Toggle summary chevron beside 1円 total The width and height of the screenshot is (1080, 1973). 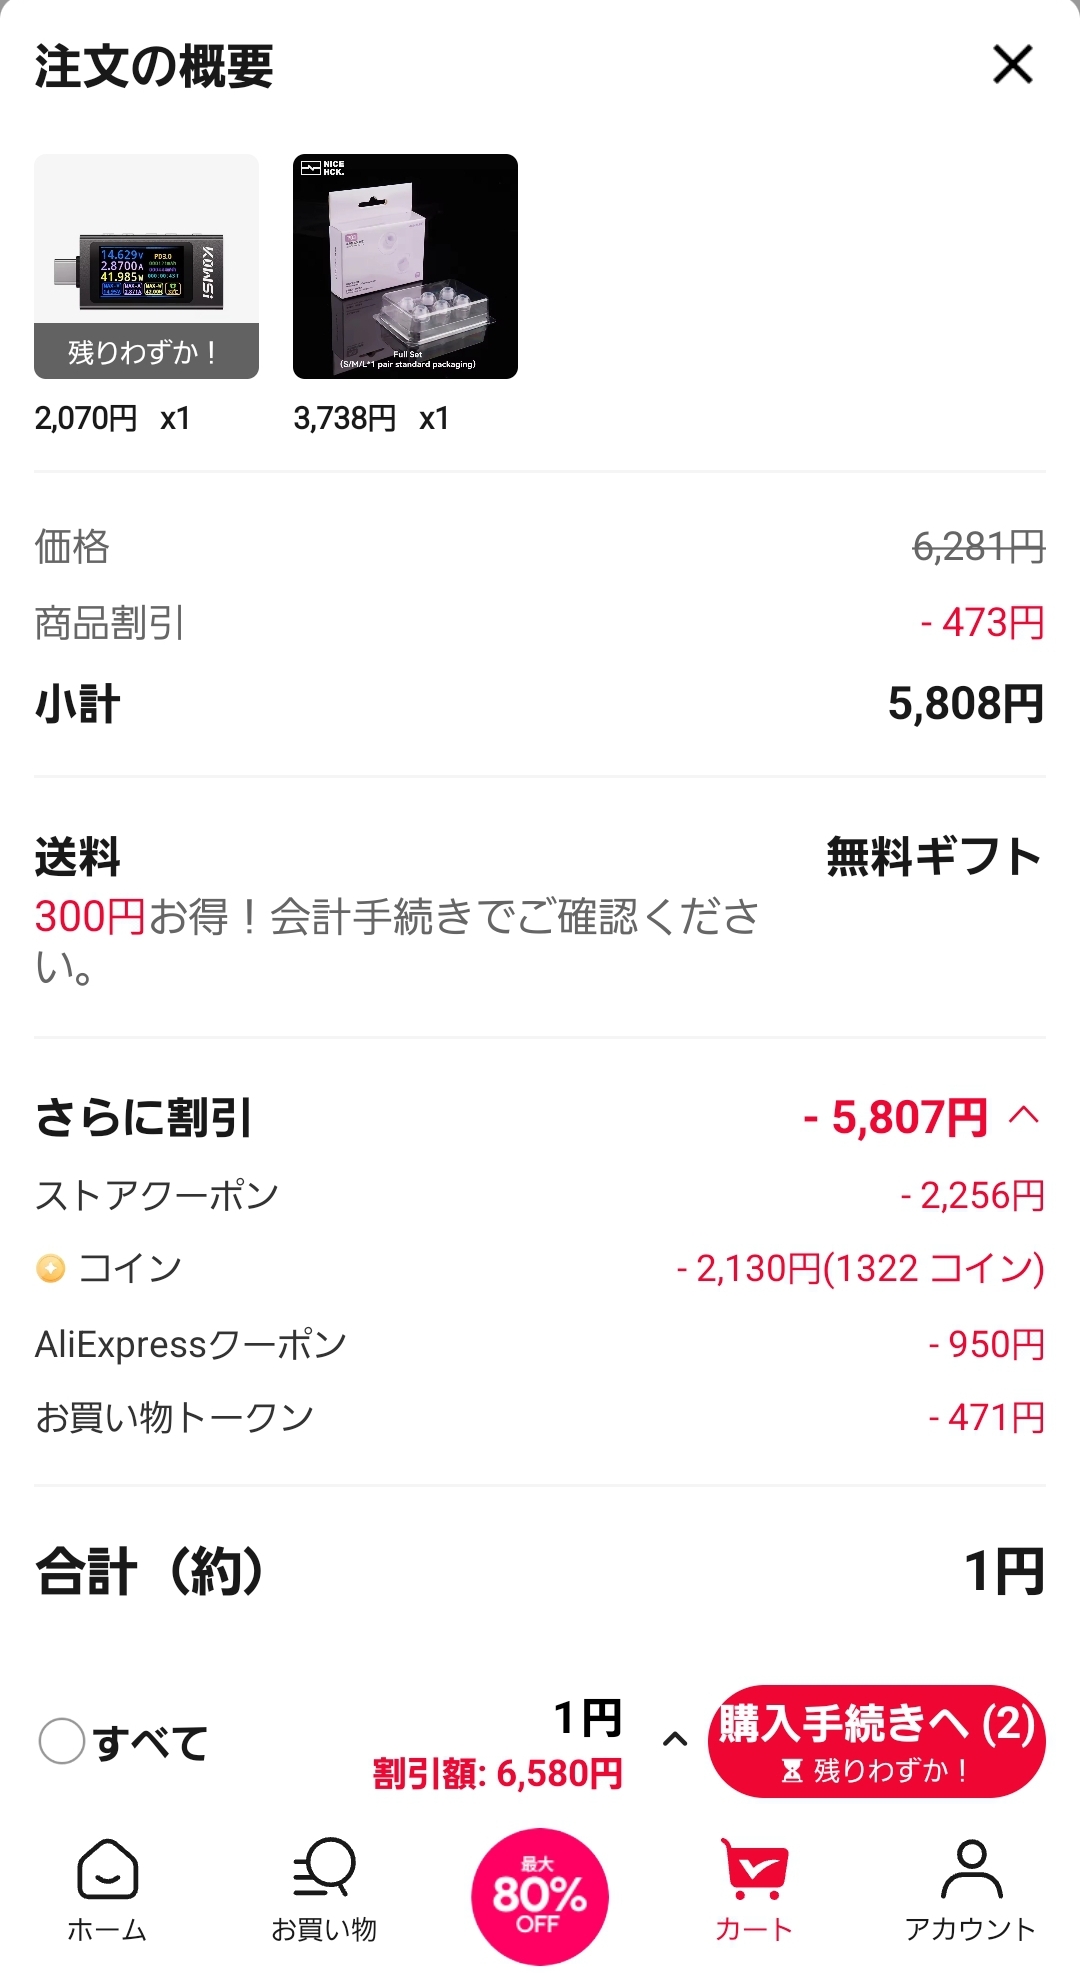click(x=675, y=1740)
